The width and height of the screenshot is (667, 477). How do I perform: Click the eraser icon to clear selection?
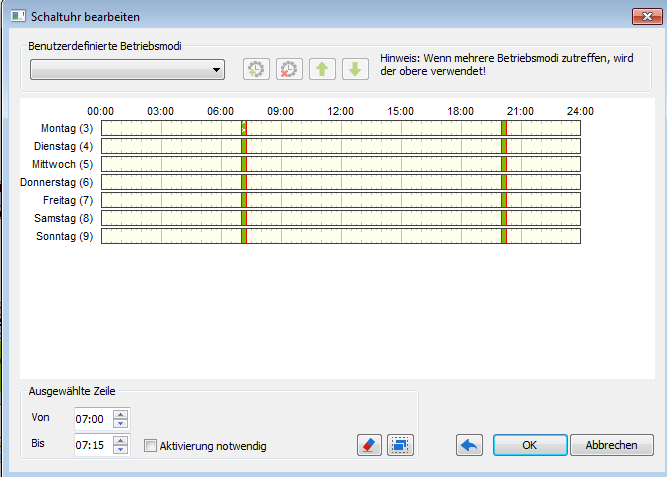coord(369,445)
